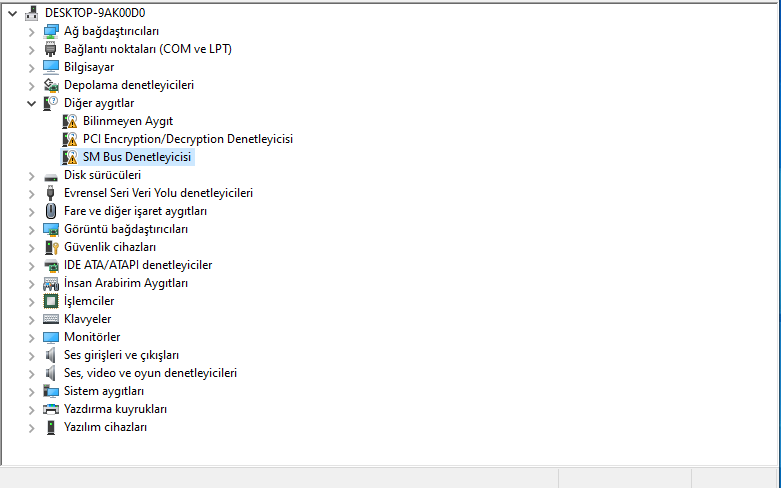Collapse the Diğer aygıtlar category
Screen dimensions: 781x488
[31, 104]
